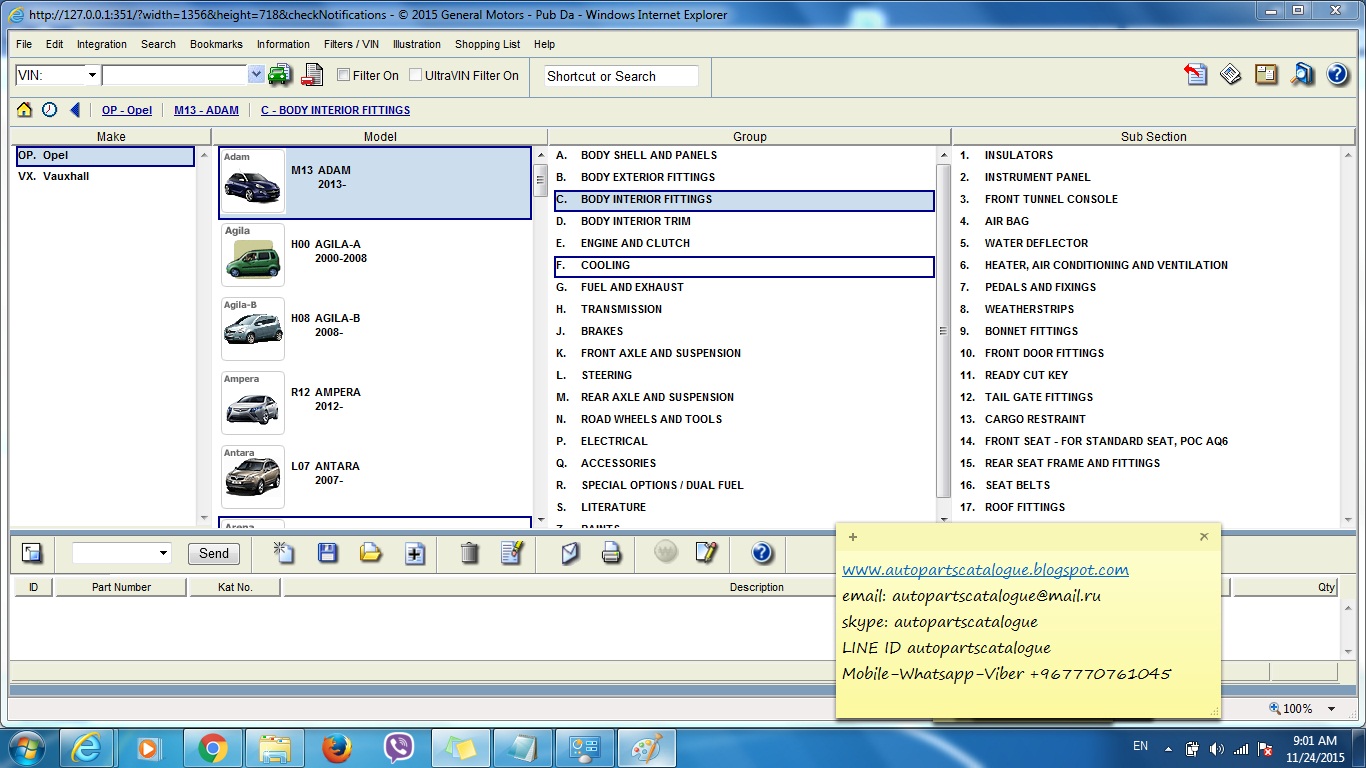Open the Filters / VIN menu
Image resolution: width=1366 pixels, height=768 pixels.
tap(350, 44)
